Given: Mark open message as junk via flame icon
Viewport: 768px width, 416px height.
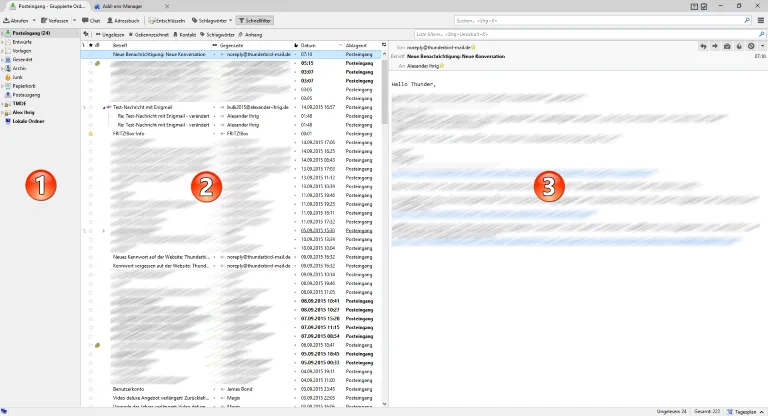Looking at the screenshot, I should pyautogui.click(x=739, y=46).
